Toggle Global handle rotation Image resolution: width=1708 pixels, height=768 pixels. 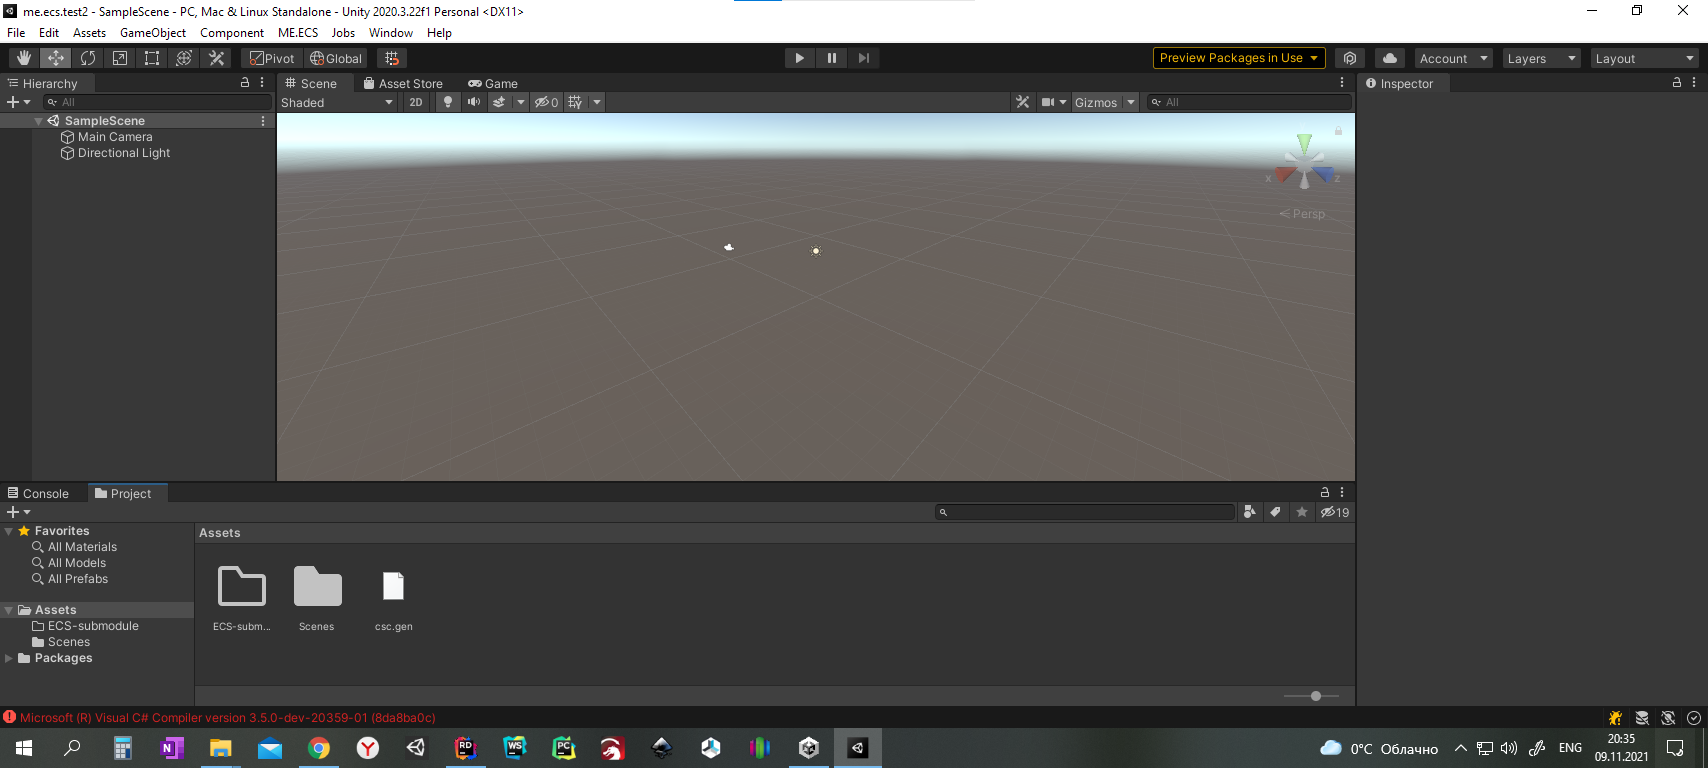336,58
